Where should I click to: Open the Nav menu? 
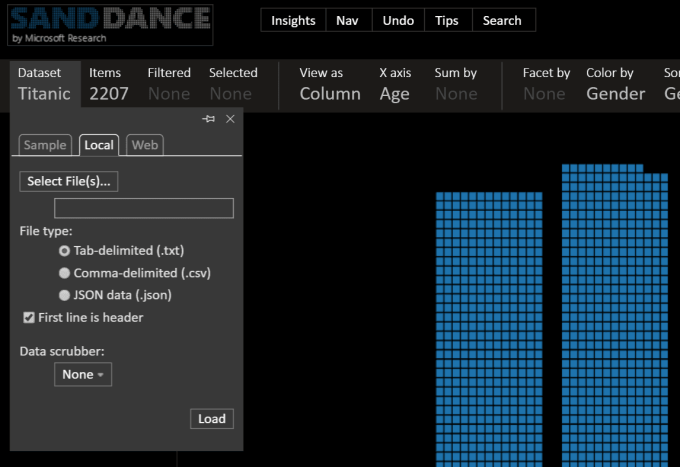[x=347, y=20]
